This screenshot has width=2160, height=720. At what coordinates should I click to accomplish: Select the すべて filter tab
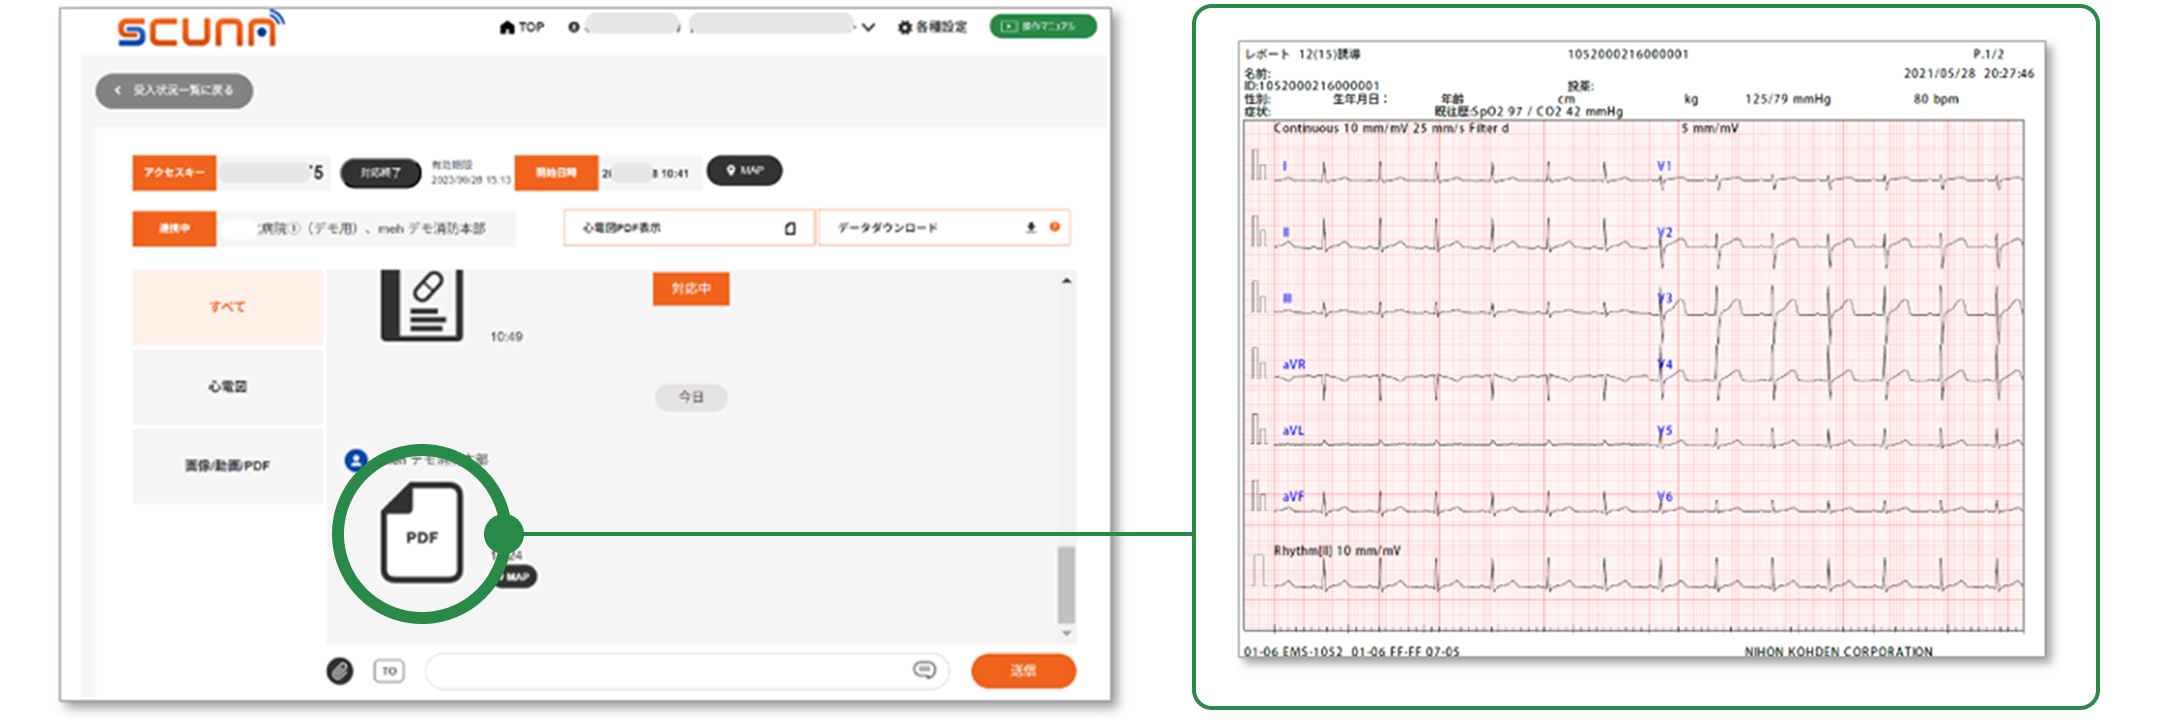click(228, 307)
